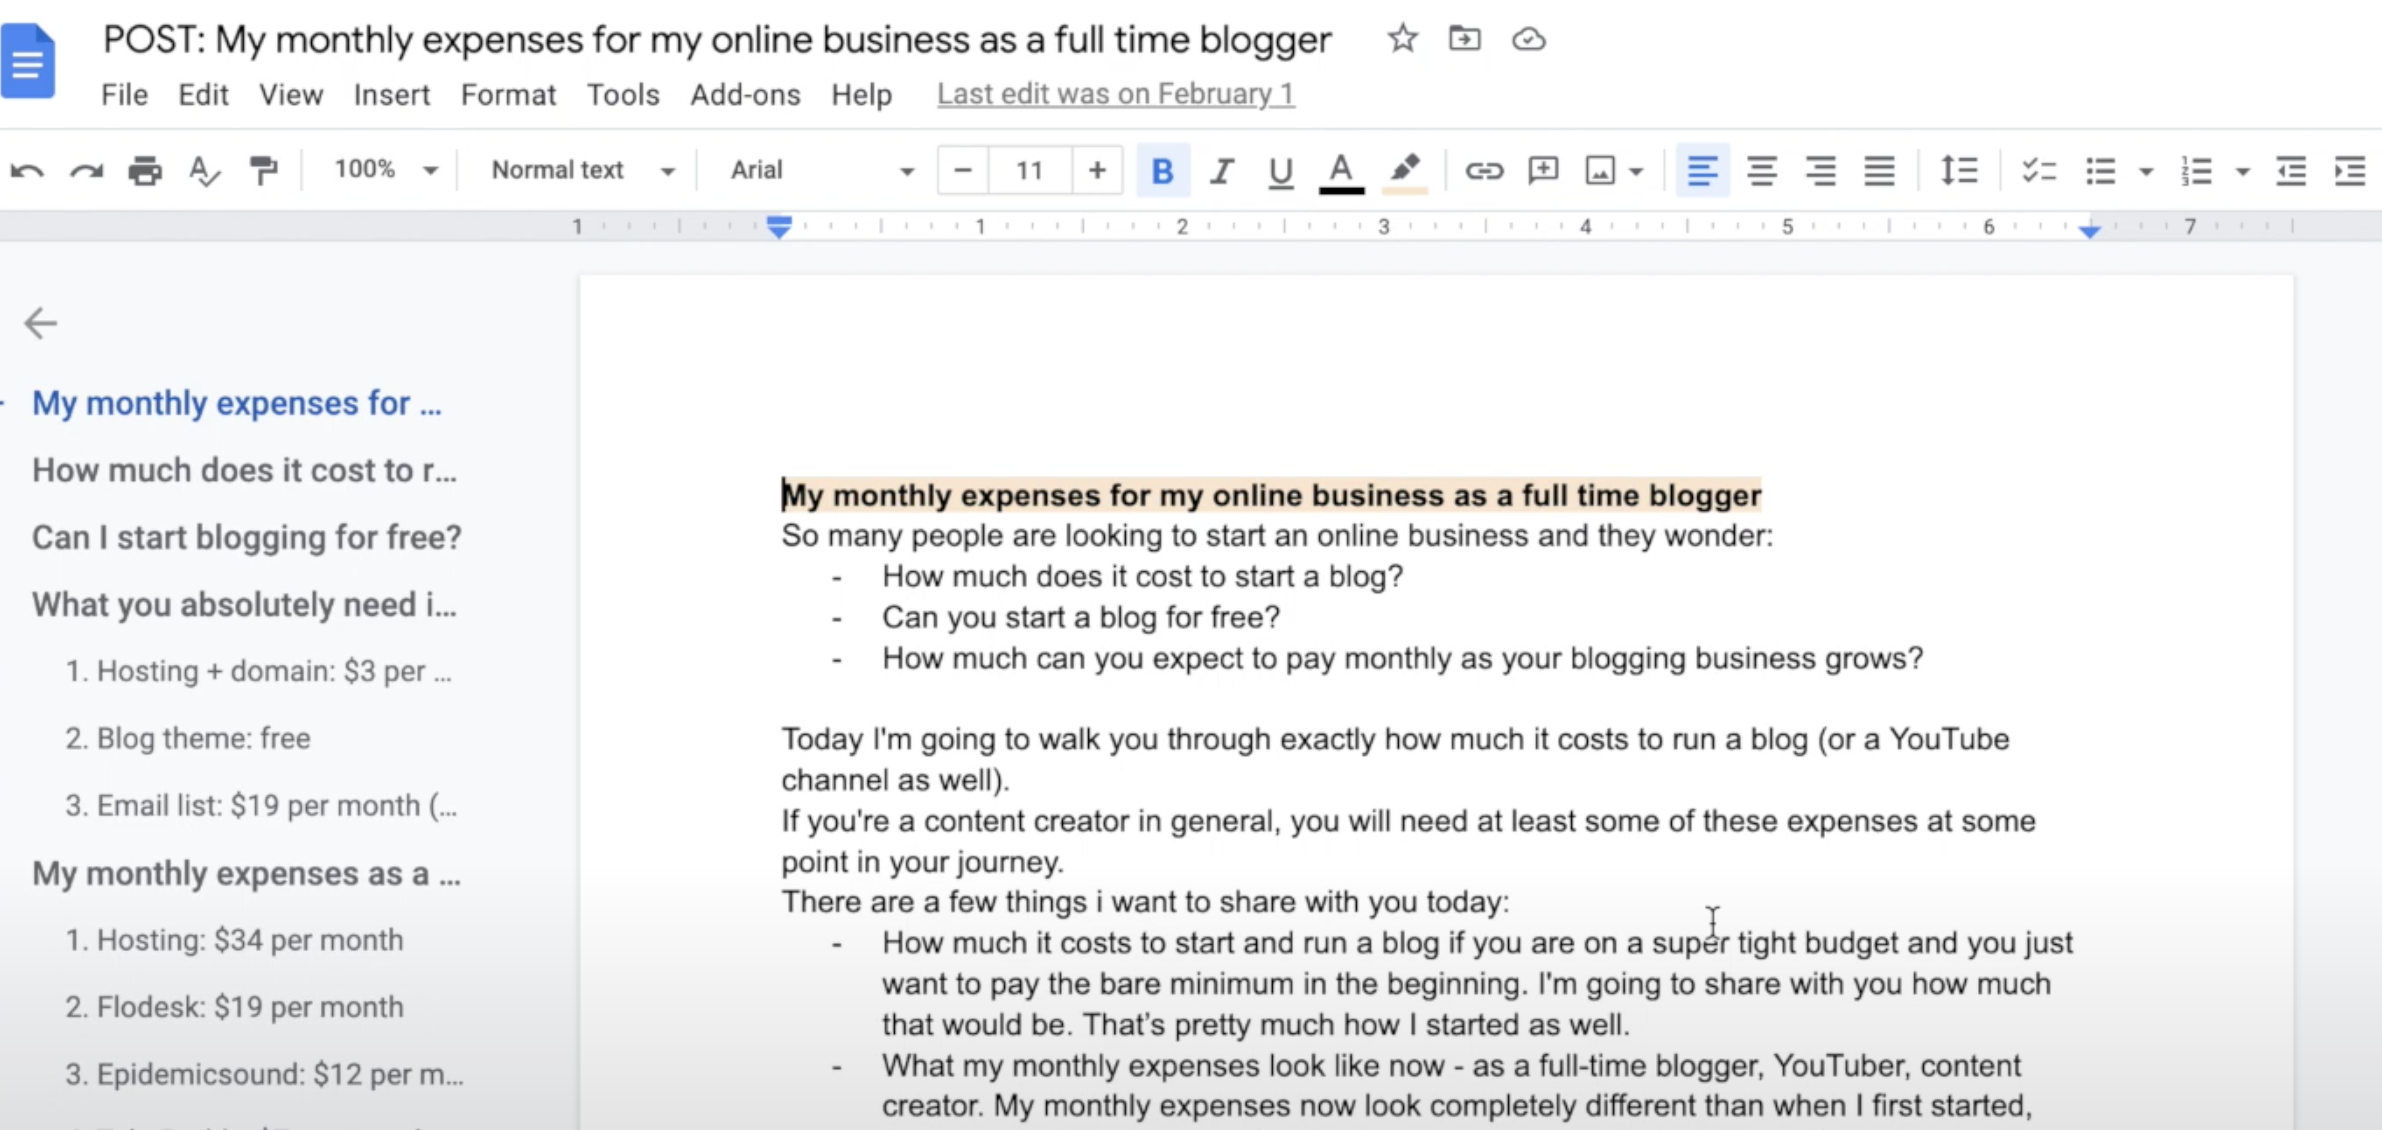
Task: Select the Paint format tool
Action: [x=264, y=171]
